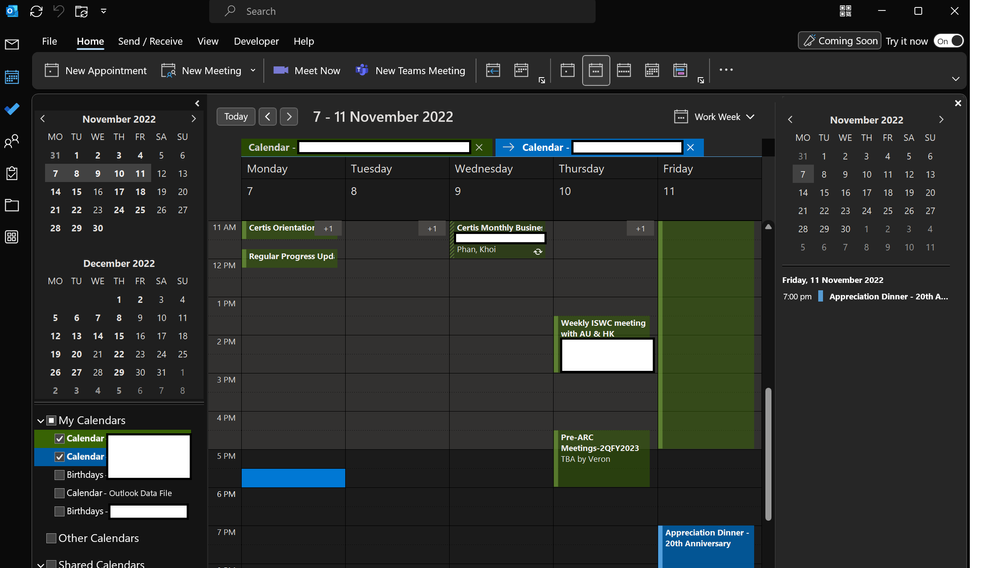
Task: Create a New Teams Meeting
Action: [x=411, y=71]
